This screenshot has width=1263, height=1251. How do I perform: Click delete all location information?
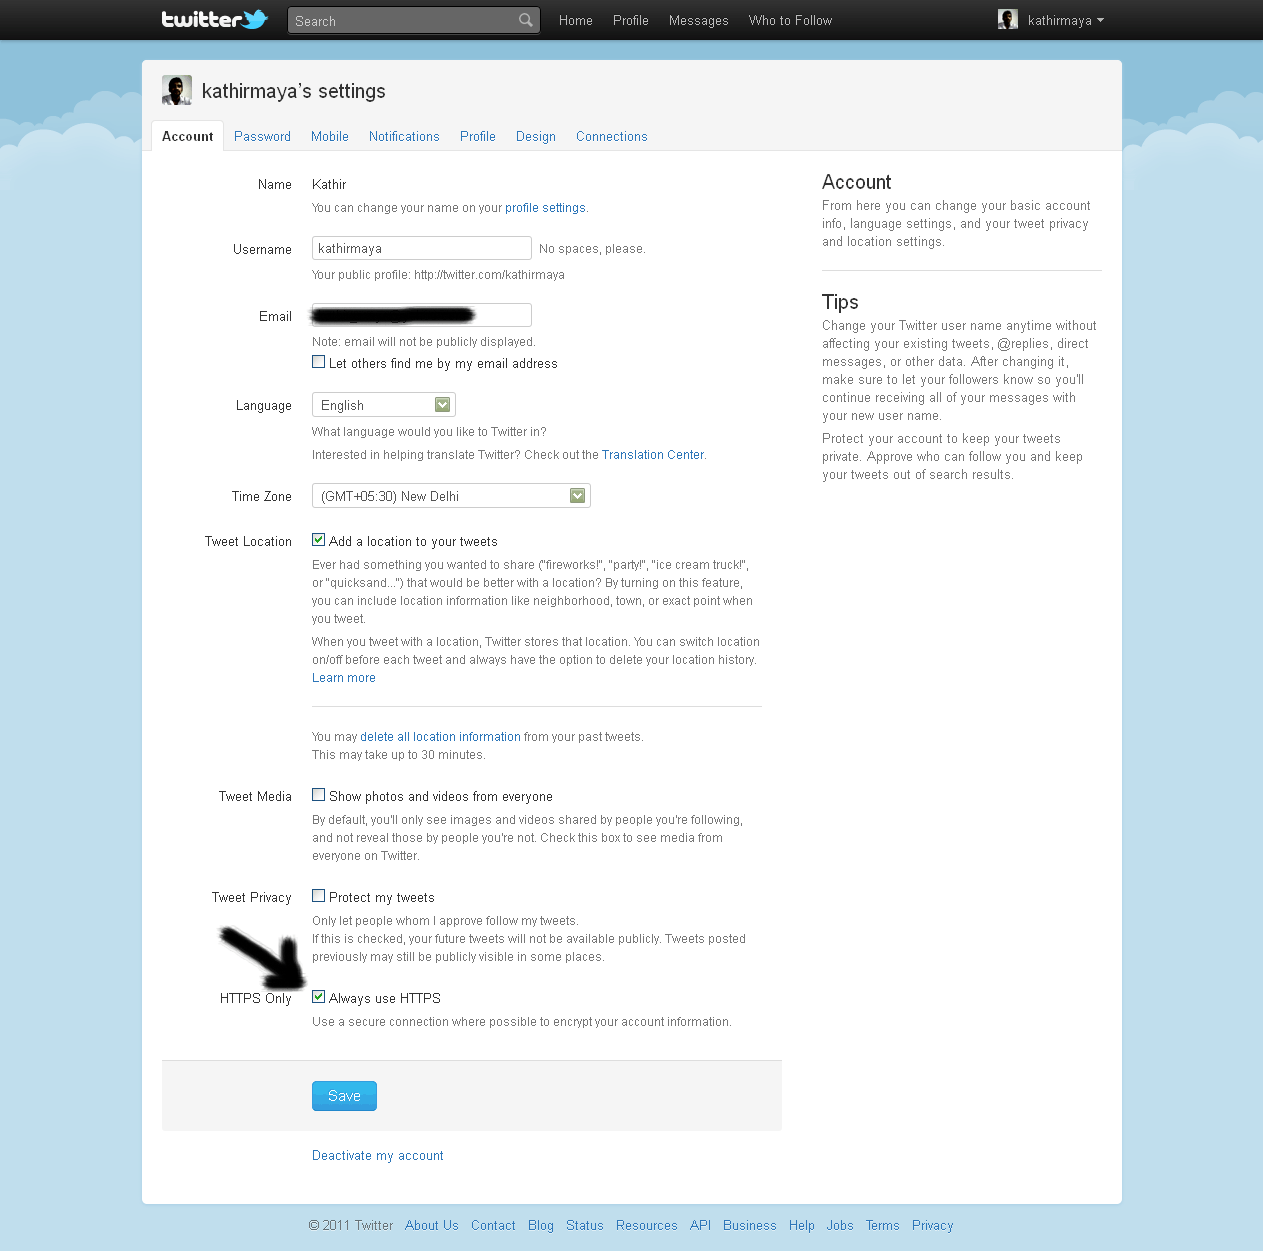[x=440, y=736]
